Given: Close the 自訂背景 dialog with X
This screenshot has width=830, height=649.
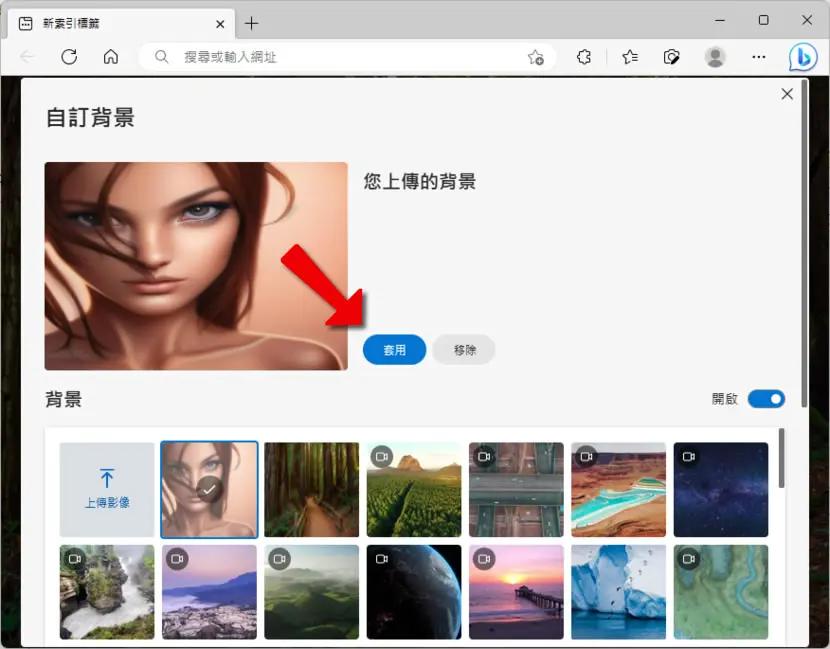Looking at the screenshot, I should click(787, 94).
